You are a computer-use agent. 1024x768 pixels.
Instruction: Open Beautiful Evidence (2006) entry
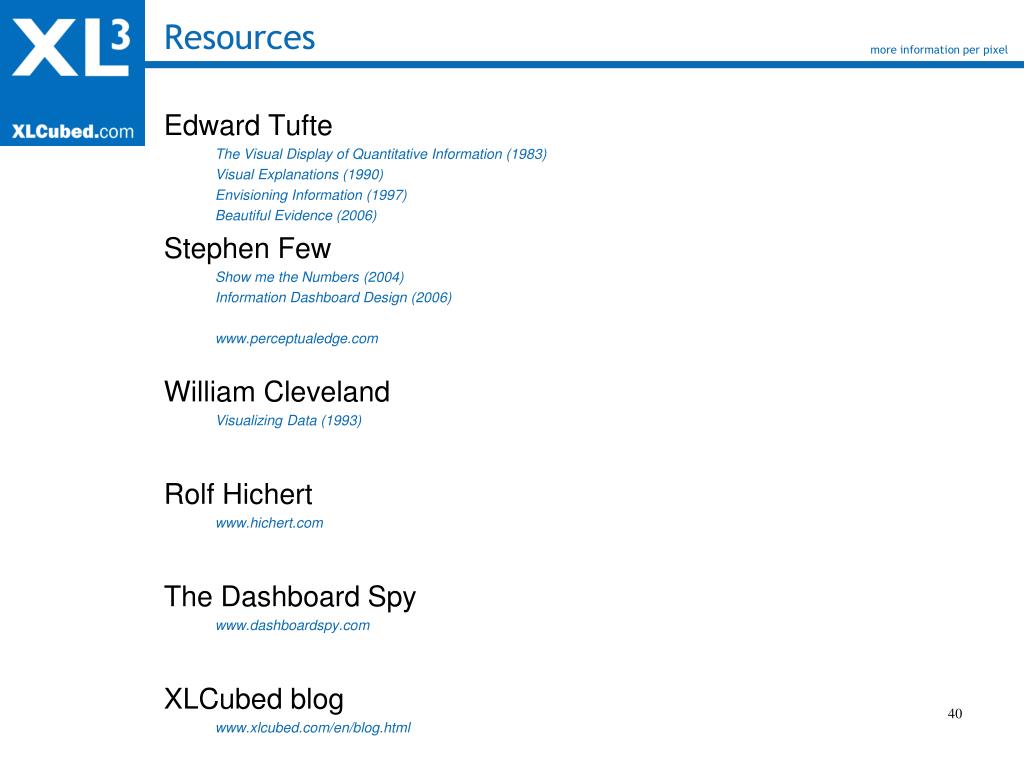296,216
